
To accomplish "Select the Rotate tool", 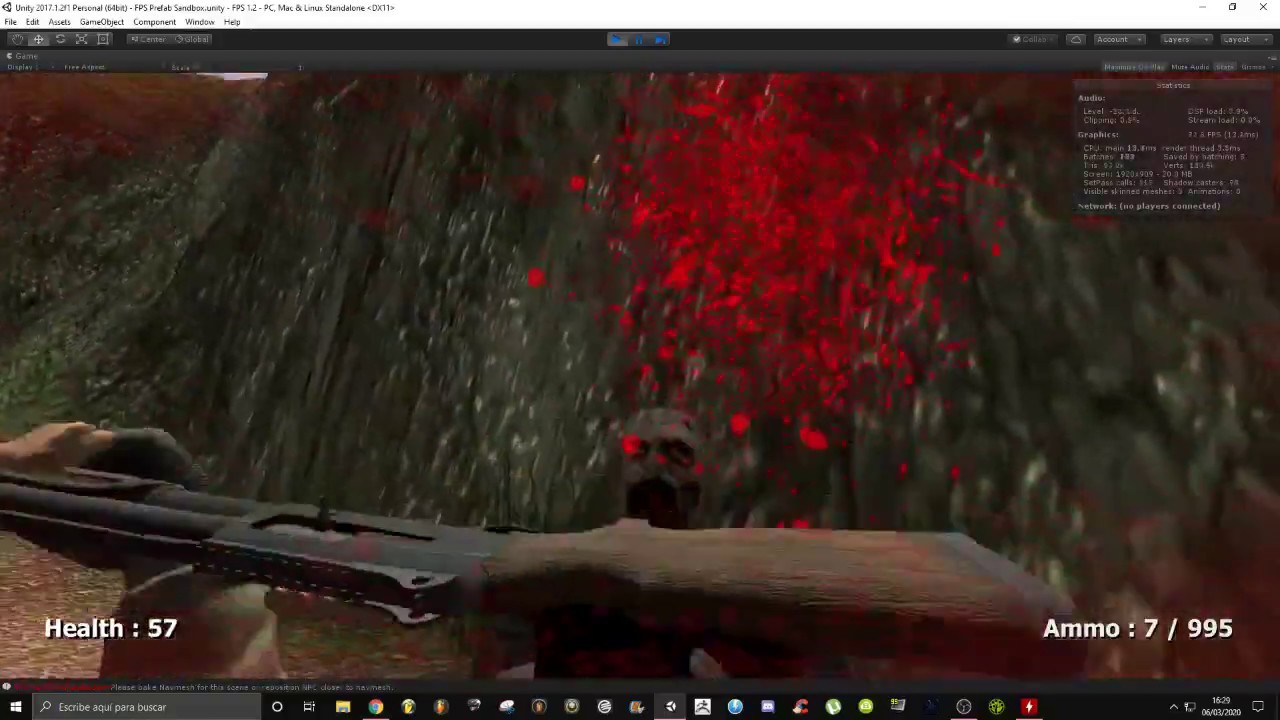I will (x=60, y=39).
